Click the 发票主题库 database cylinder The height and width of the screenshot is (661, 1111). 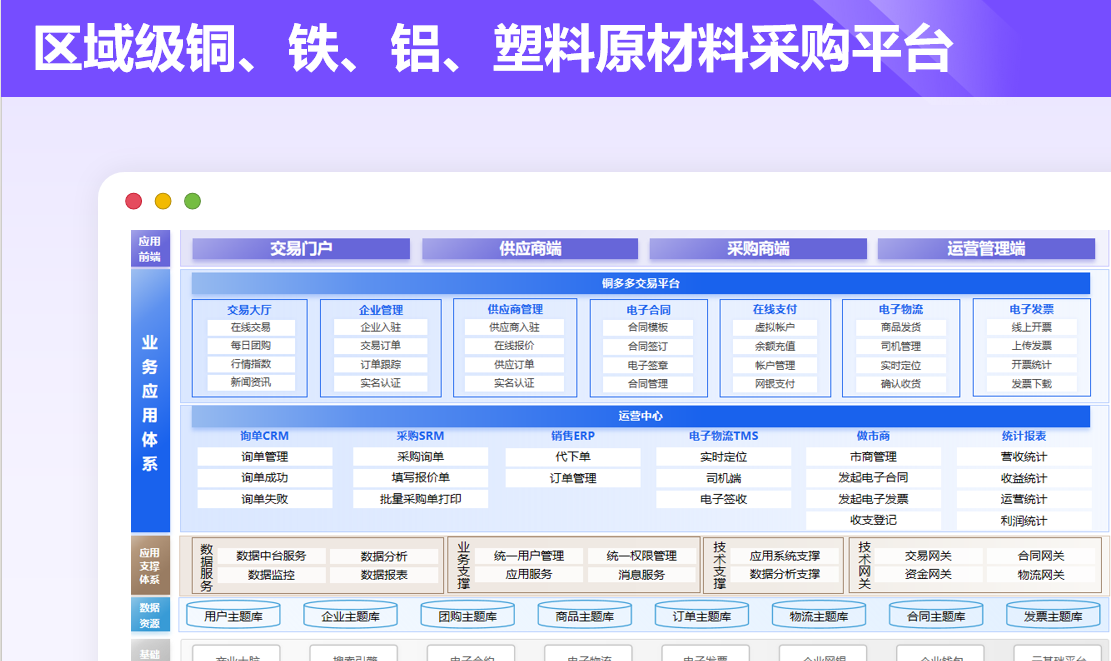1053,615
